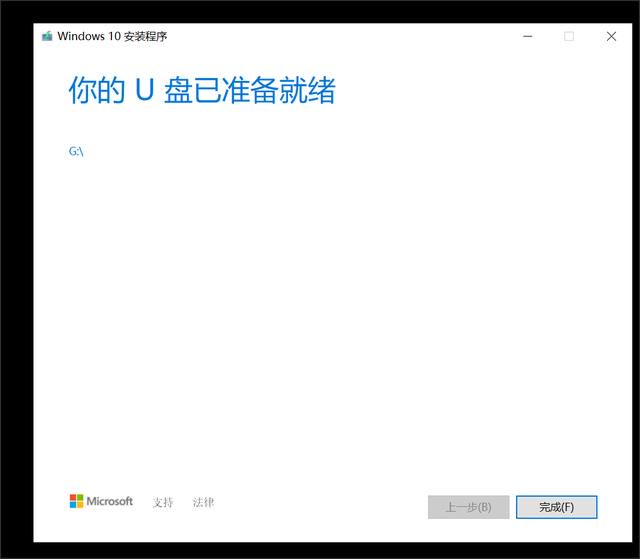Minimize the Windows 10 安装程序 window

(x=527, y=36)
